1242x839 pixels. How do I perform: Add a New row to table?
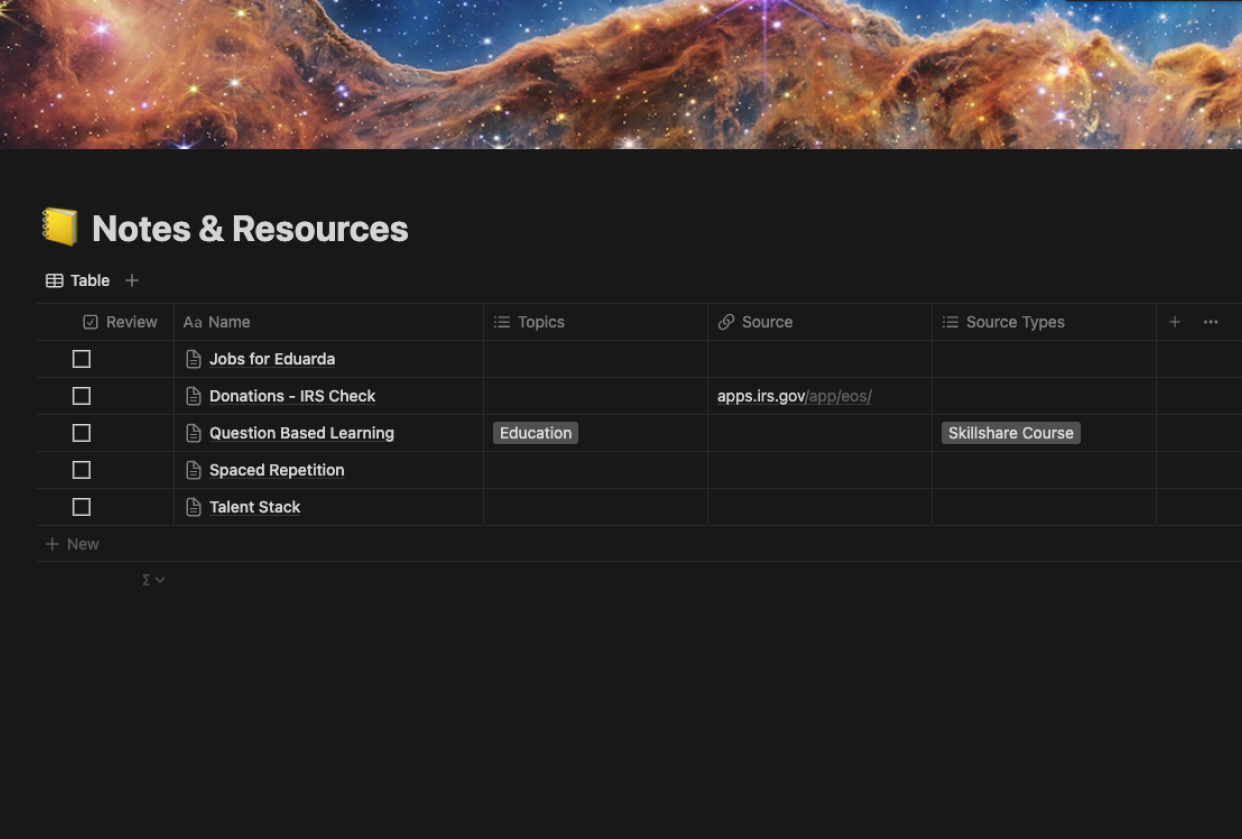(x=72, y=544)
